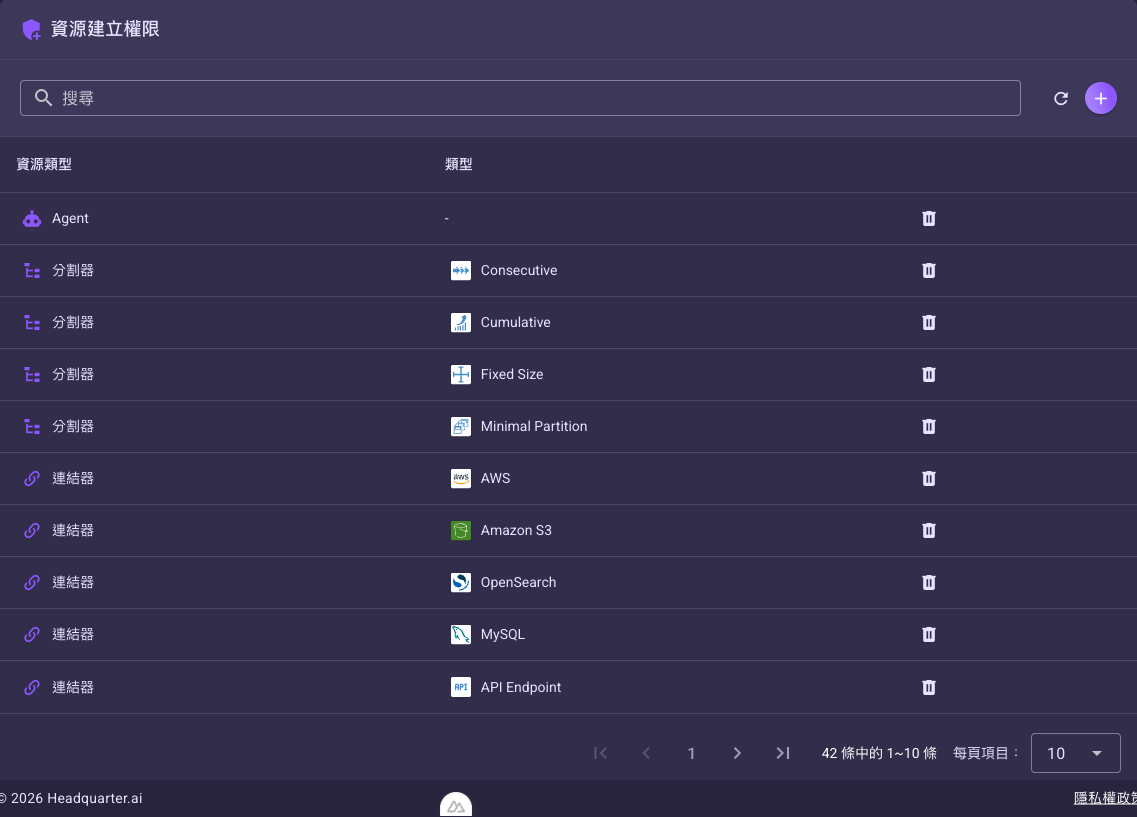Select the Agent row text
The image size is (1137, 817).
tap(70, 218)
